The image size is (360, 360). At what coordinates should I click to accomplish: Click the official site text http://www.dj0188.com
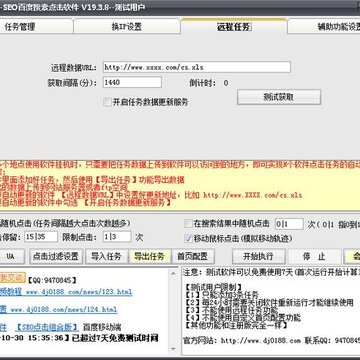point(261,341)
